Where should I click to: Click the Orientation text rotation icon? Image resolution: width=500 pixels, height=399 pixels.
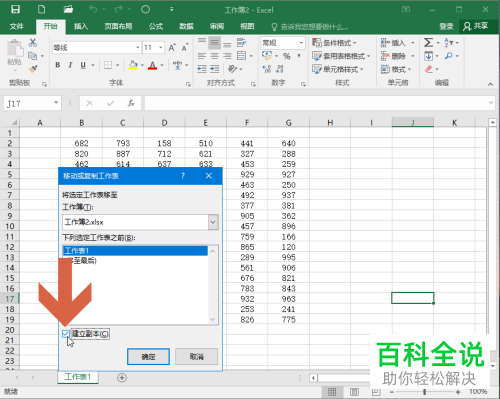point(232,69)
